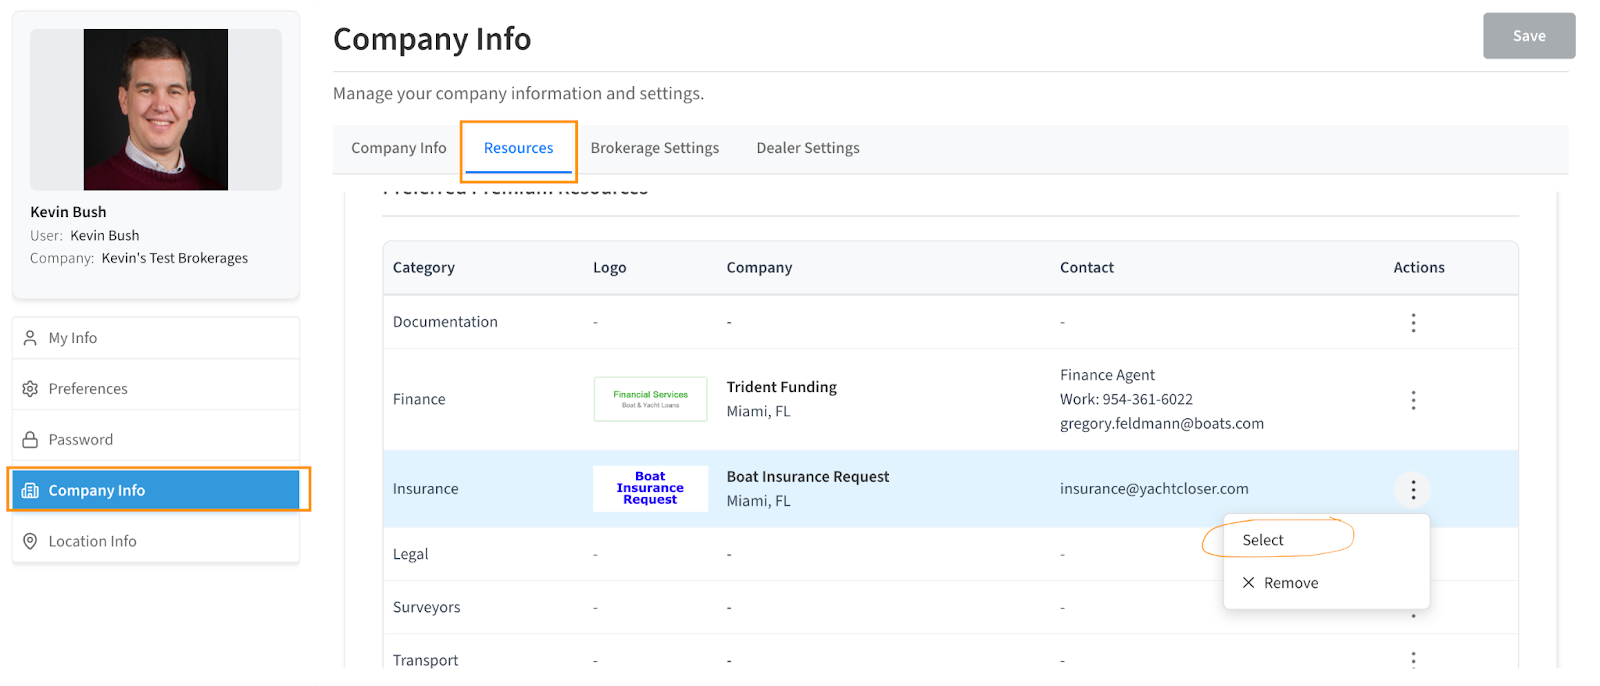Click the Password lock icon

[30, 440]
